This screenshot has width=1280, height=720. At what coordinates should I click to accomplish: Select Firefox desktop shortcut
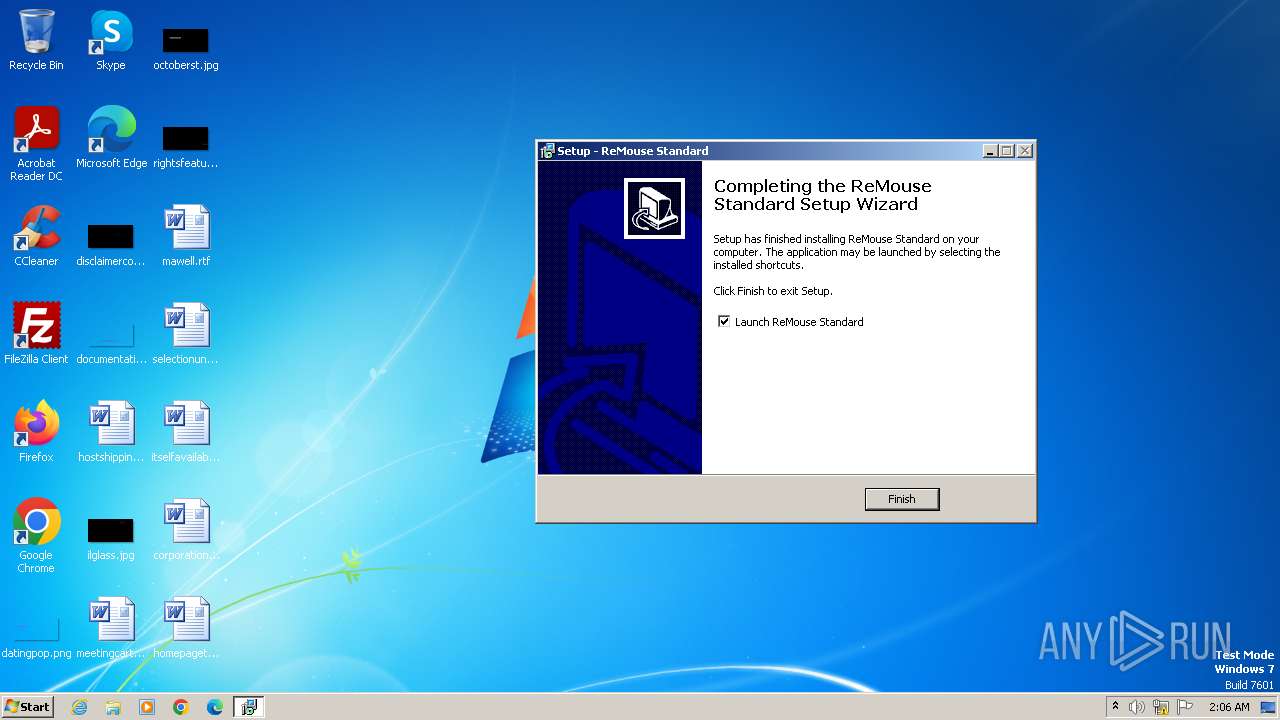(x=36, y=432)
